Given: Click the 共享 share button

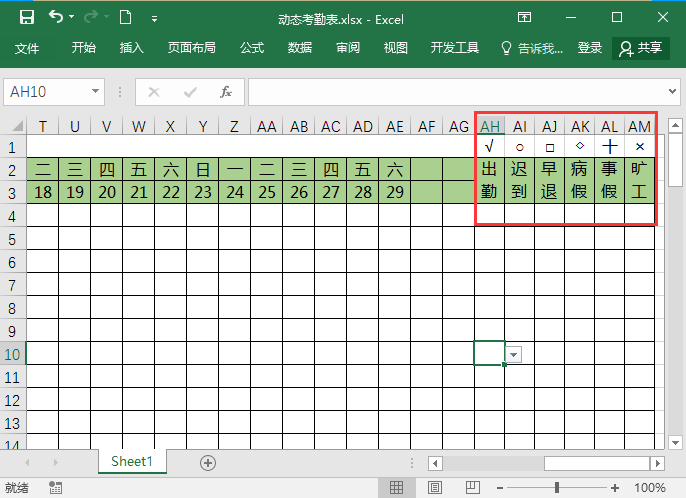Looking at the screenshot, I should 640,48.
